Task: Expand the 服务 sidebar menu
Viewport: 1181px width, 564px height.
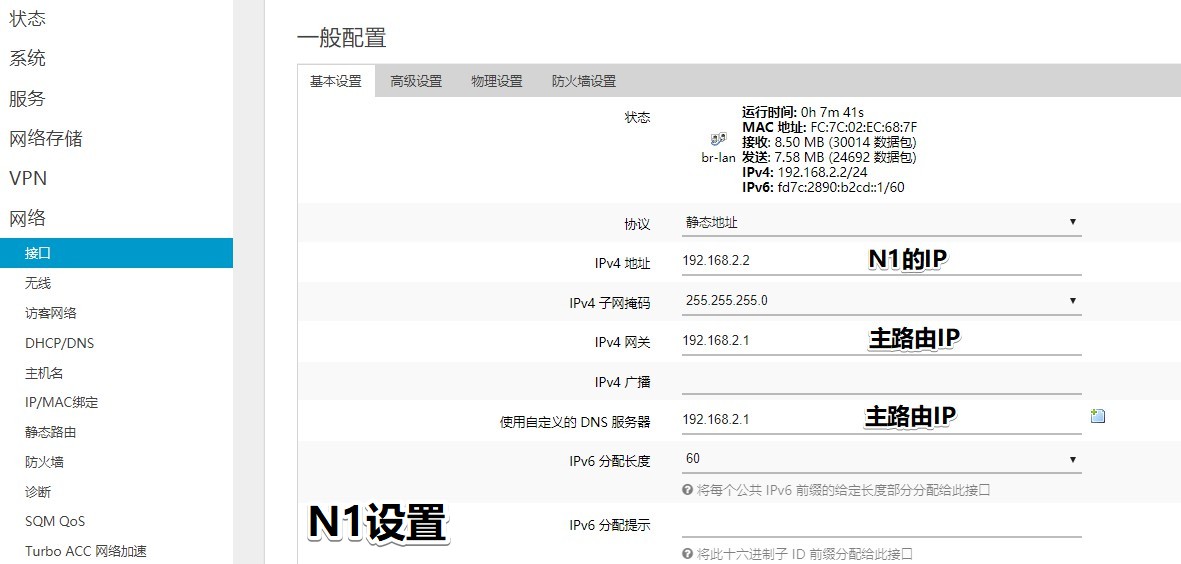Action: [x=27, y=99]
